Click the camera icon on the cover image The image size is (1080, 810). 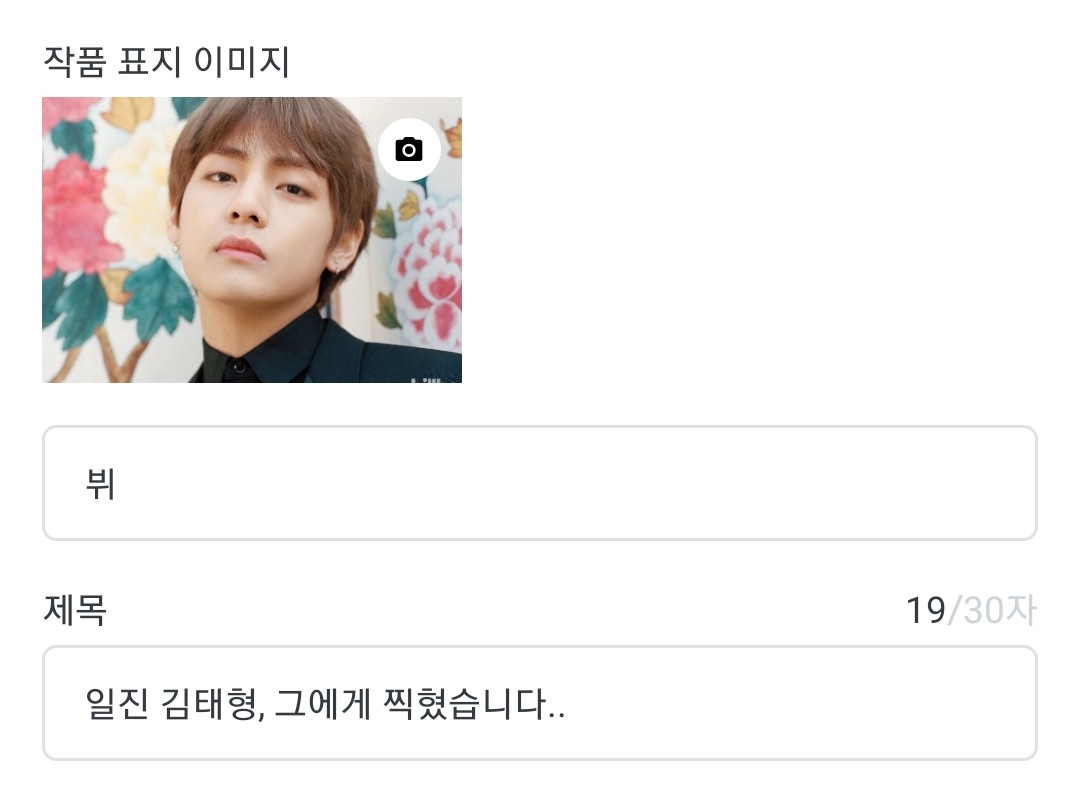(x=409, y=150)
